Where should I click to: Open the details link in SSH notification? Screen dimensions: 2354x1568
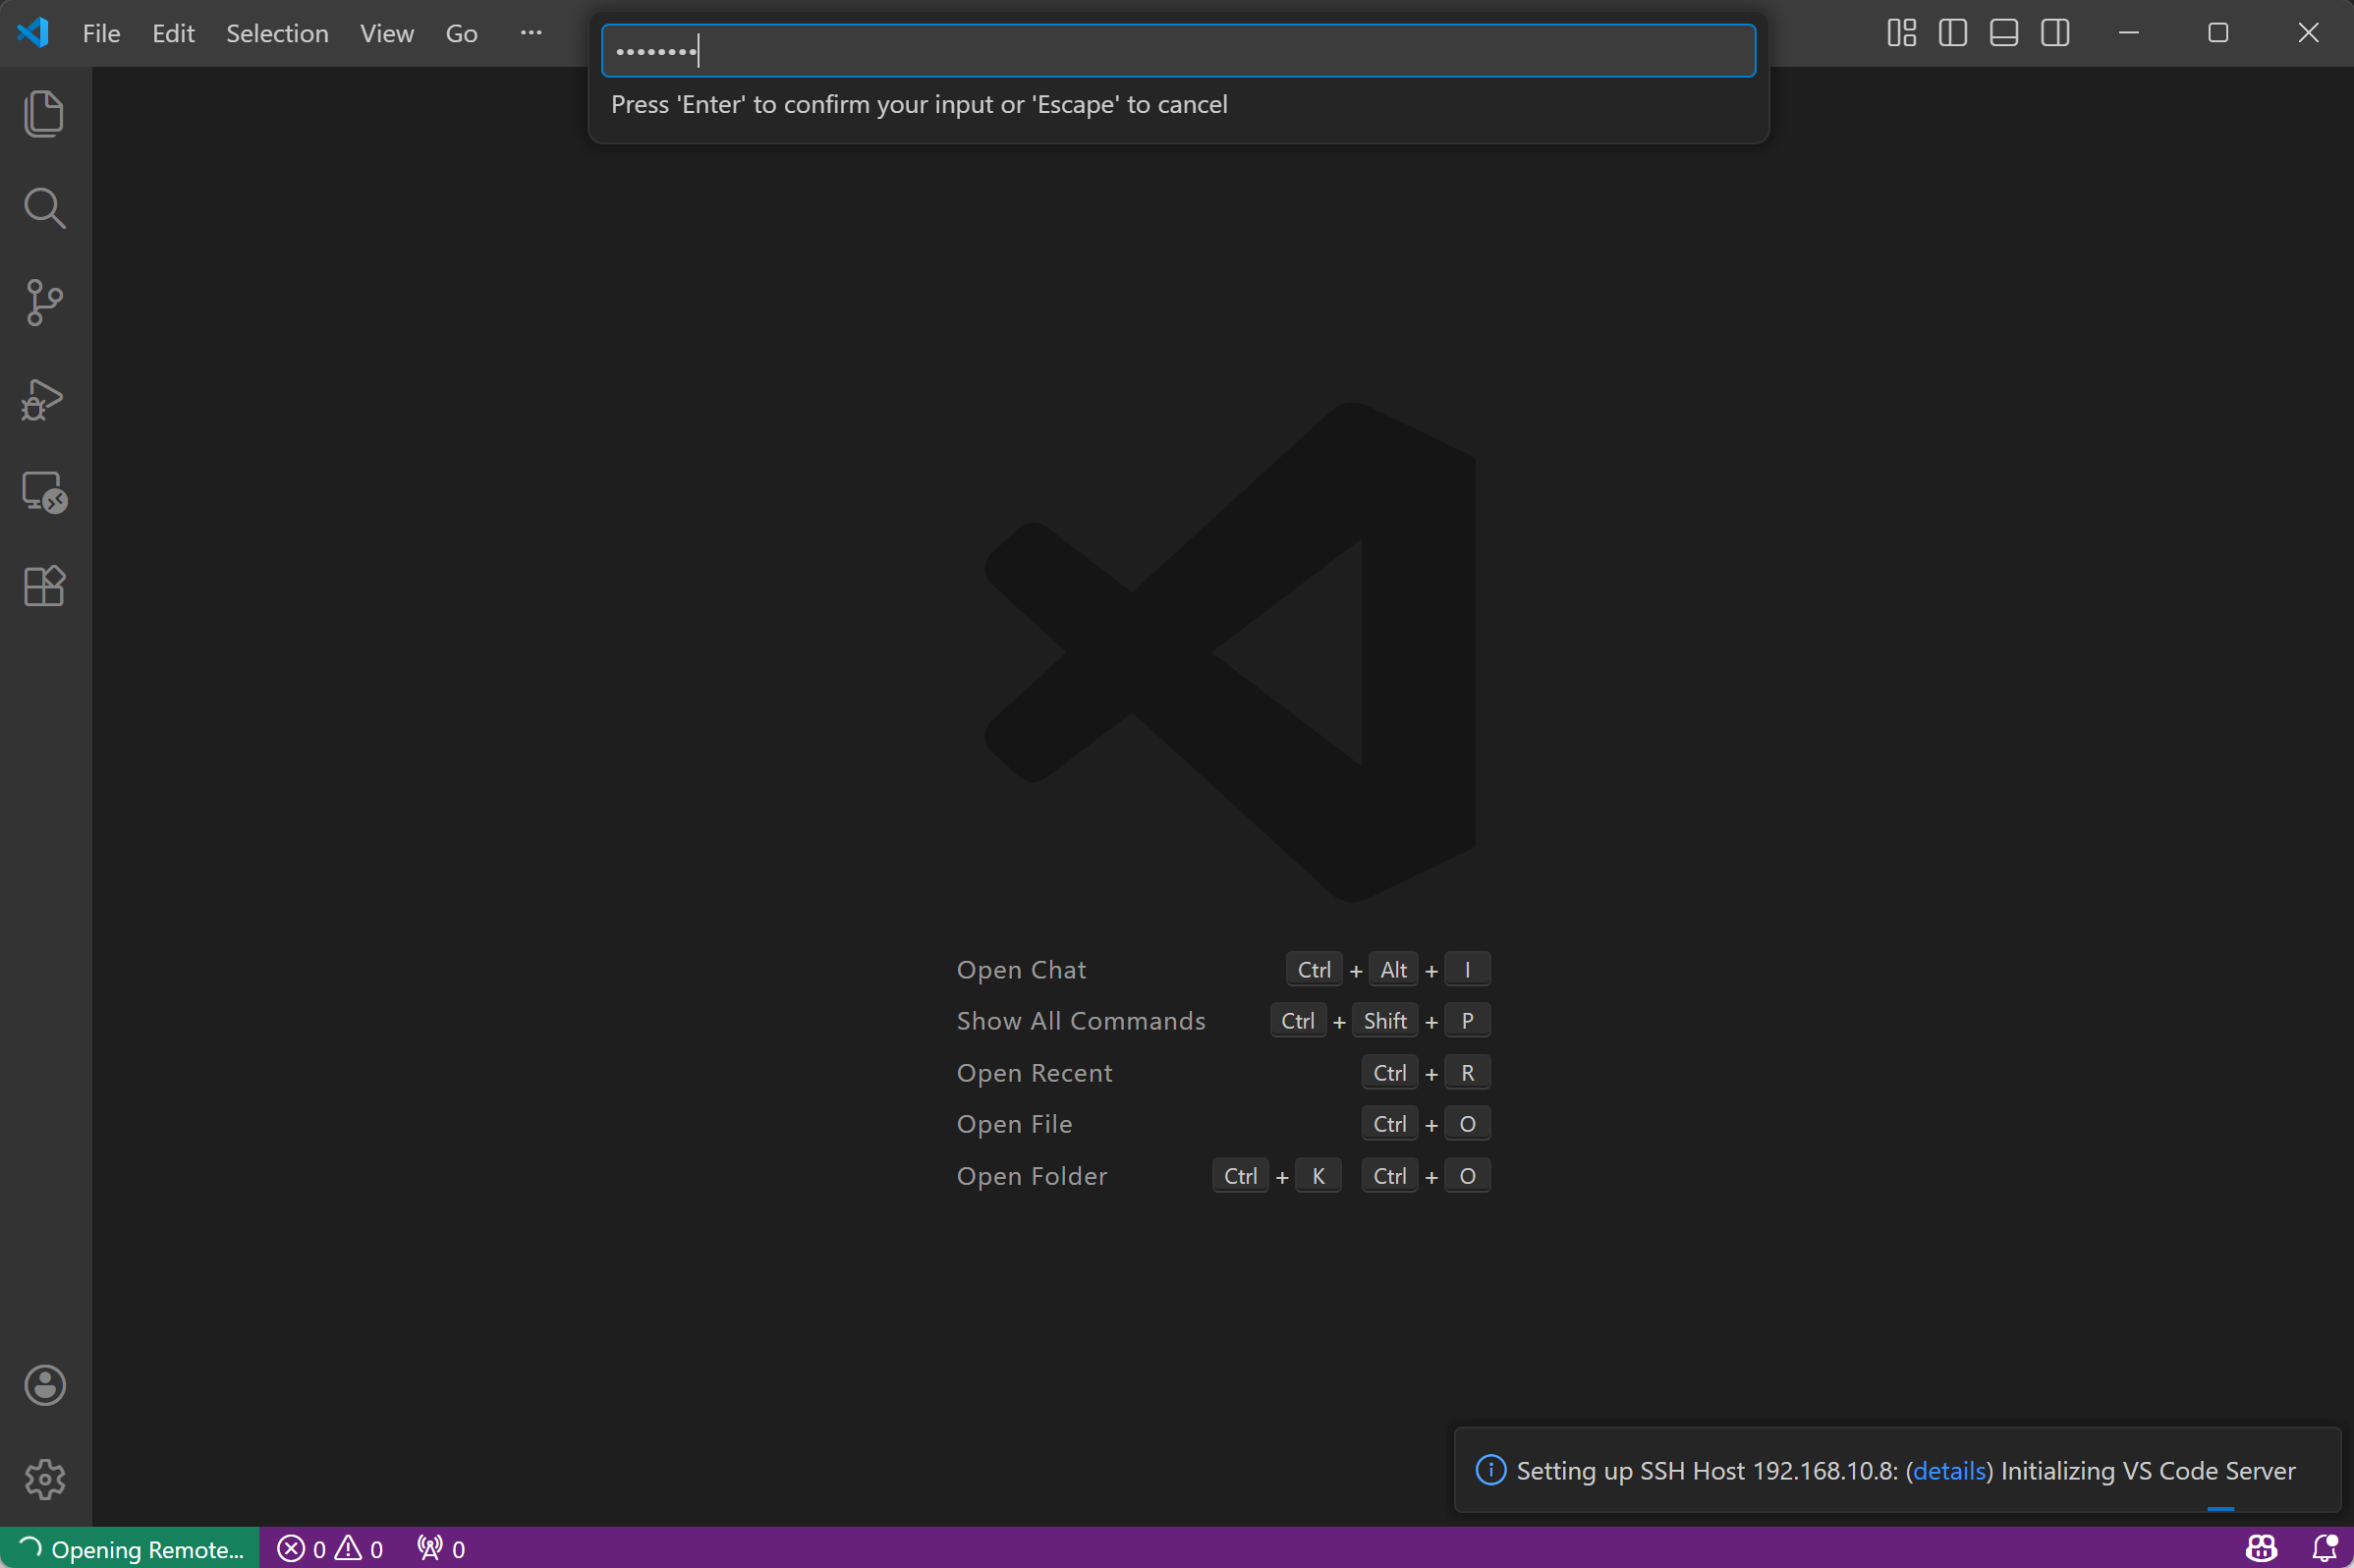1949,1471
